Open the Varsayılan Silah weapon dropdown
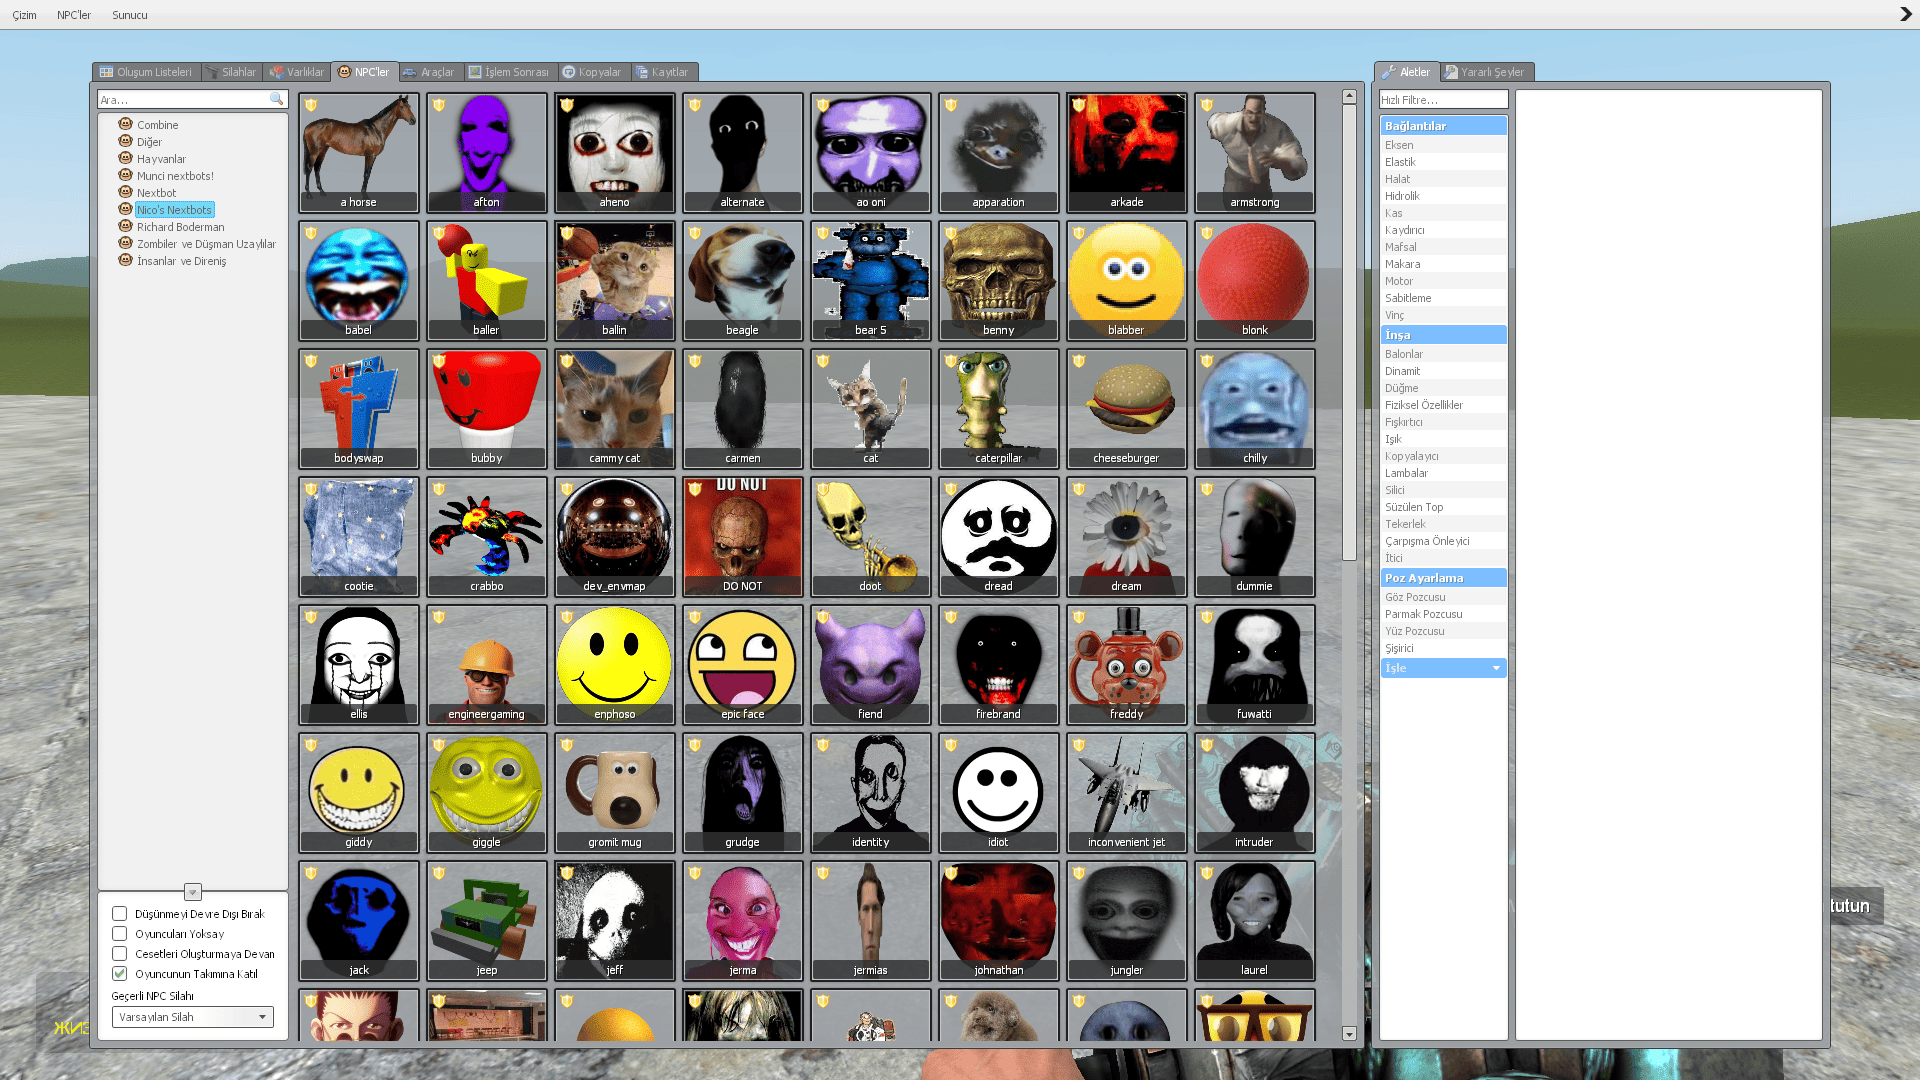Image resolution: width=1920 pixels, height=1080 pixels. (x=192, y=1017)
